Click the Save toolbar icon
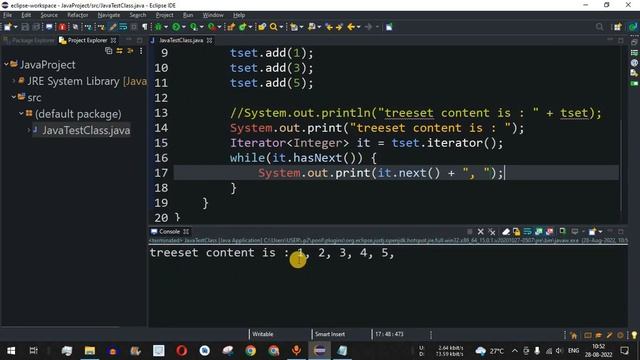 point(25,27)
